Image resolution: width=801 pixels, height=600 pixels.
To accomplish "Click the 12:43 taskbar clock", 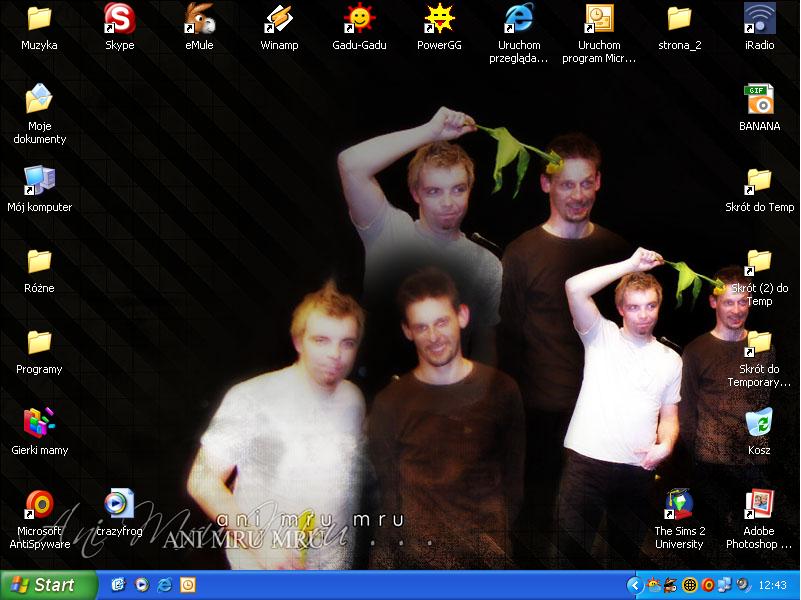I will pos(772,585).
